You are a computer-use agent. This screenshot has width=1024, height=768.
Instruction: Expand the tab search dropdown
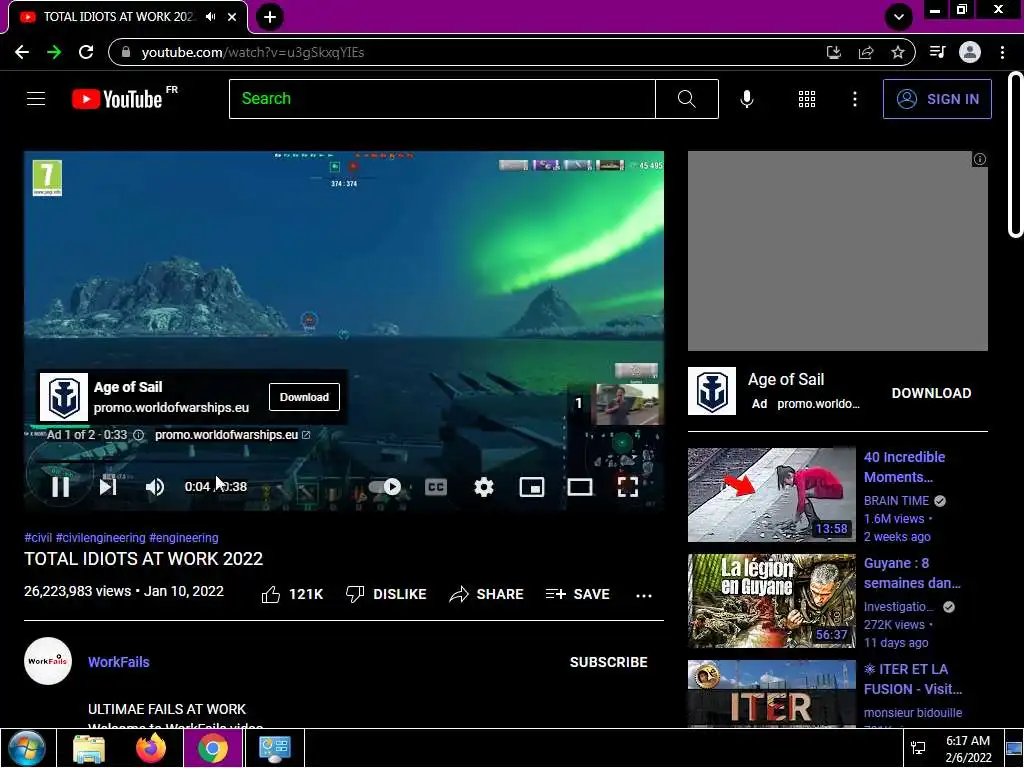coord(899,17)
